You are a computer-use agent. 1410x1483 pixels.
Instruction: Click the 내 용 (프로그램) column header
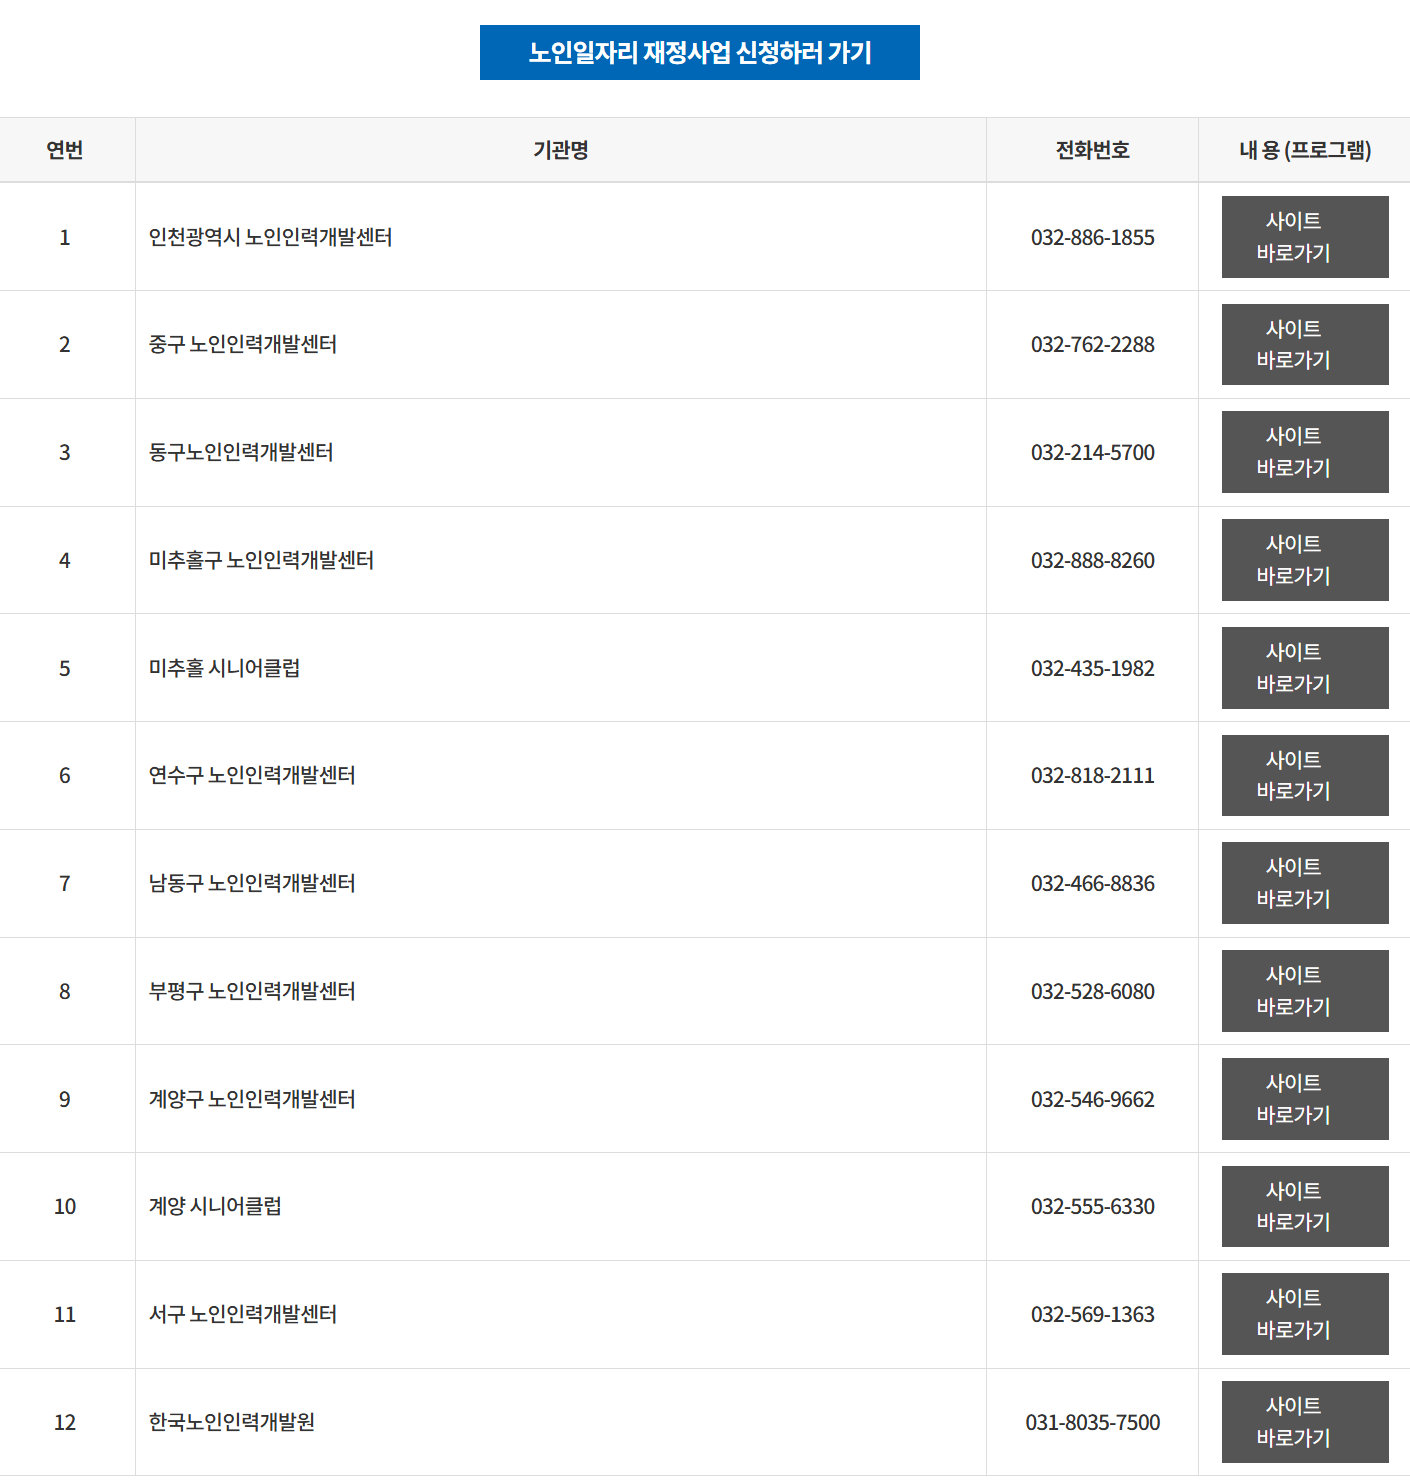click(1302, 150)
